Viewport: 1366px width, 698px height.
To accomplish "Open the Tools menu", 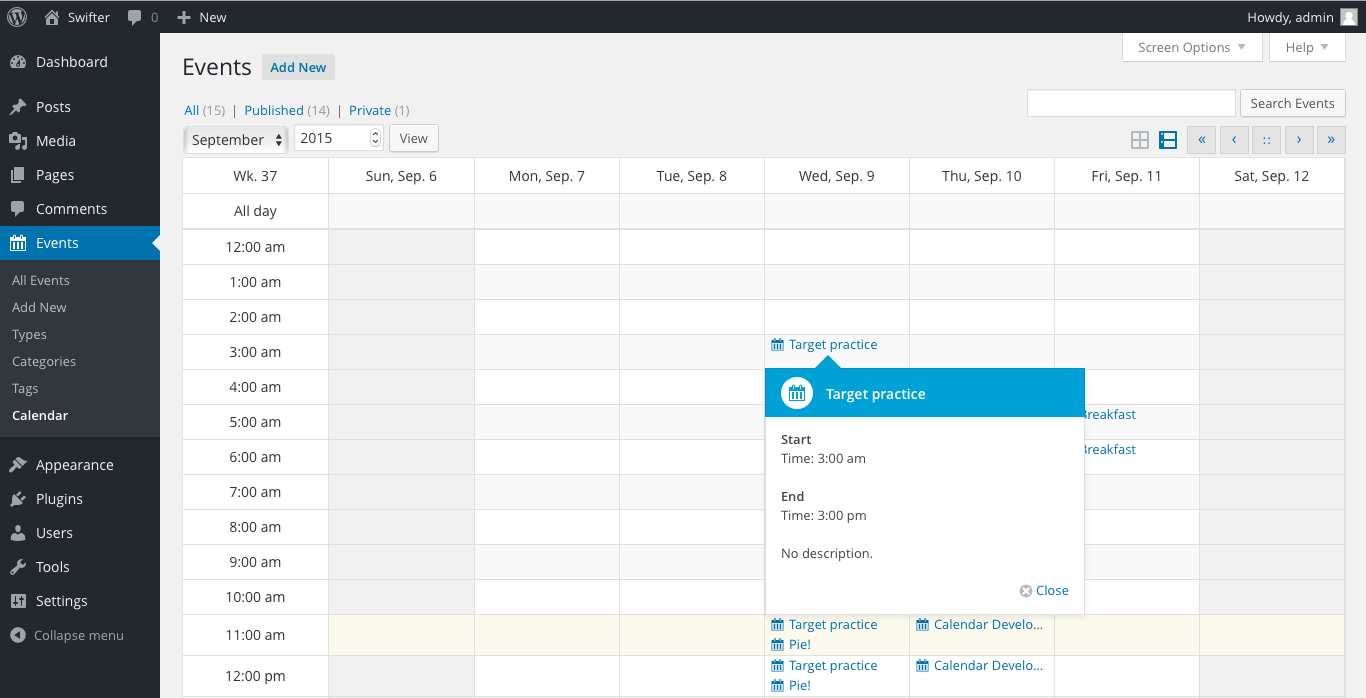I will click(80, 567).
